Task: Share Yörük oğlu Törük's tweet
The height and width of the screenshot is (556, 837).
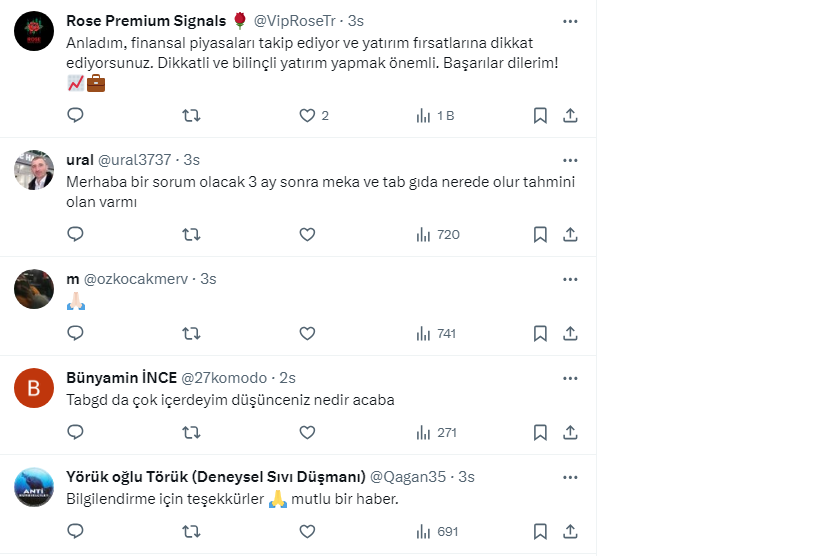Action: [570, 531]
